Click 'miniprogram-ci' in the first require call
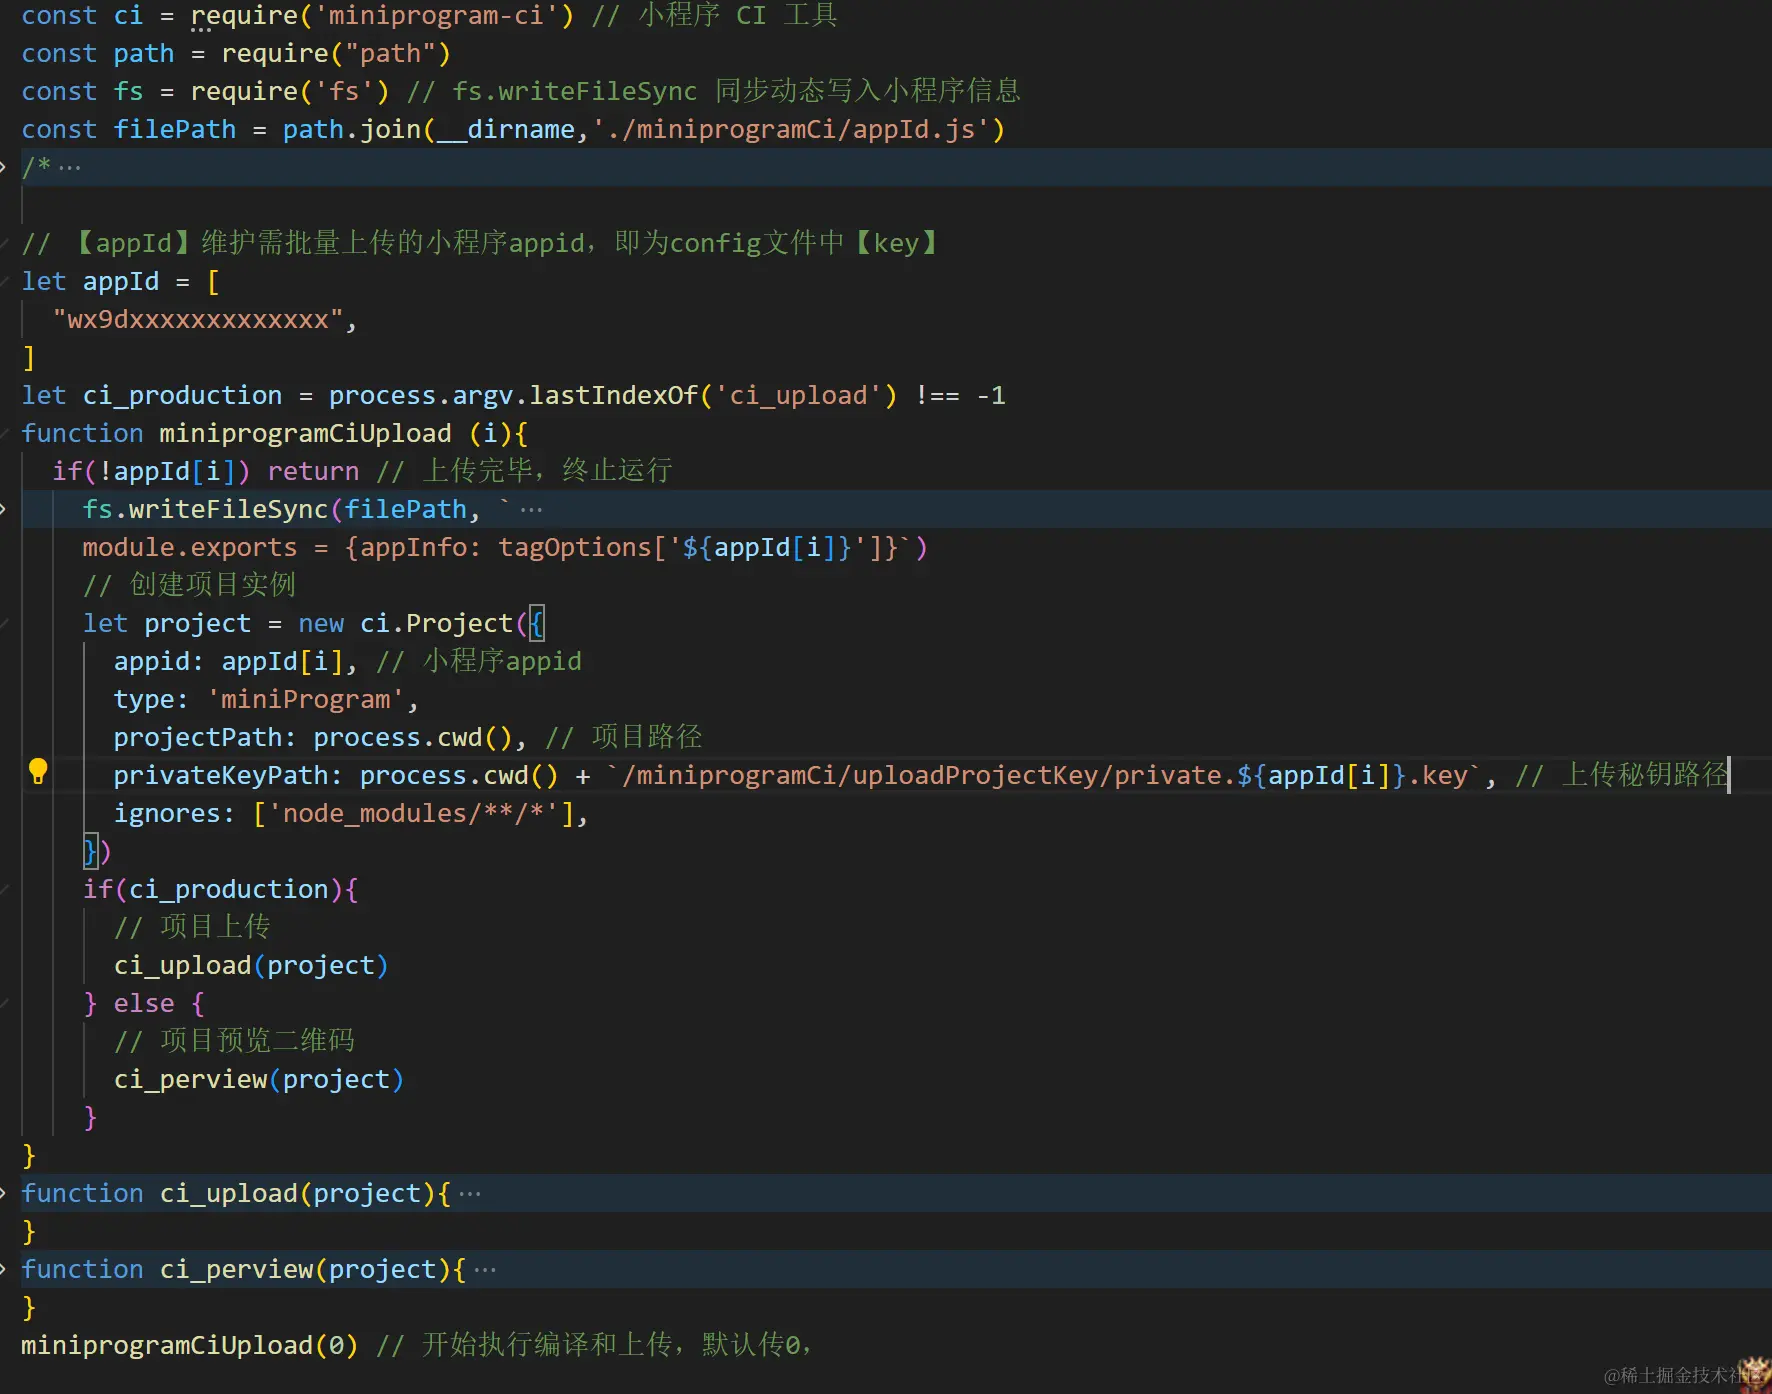 436,16
